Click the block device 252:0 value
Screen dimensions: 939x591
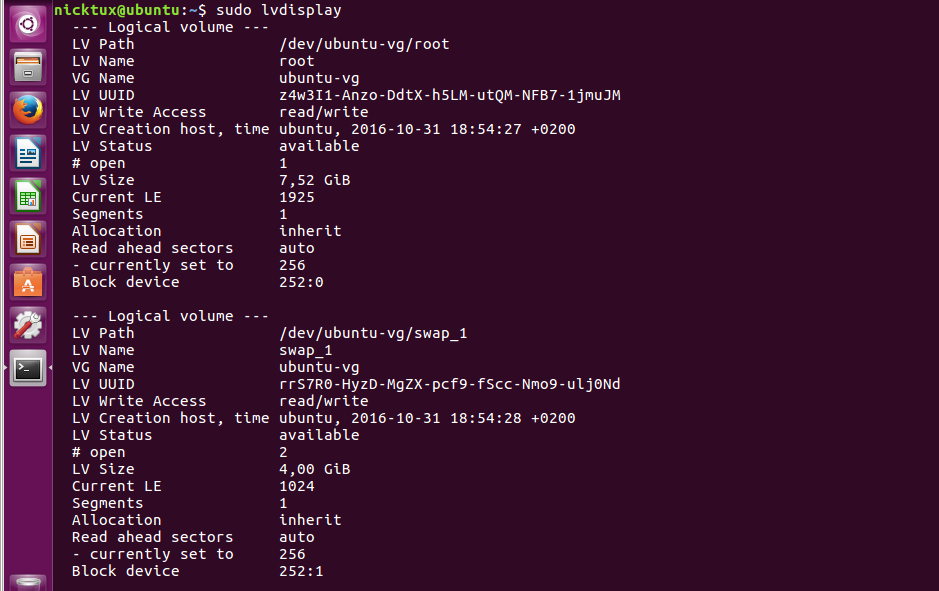pyautogui.click(x=301, y=282)
